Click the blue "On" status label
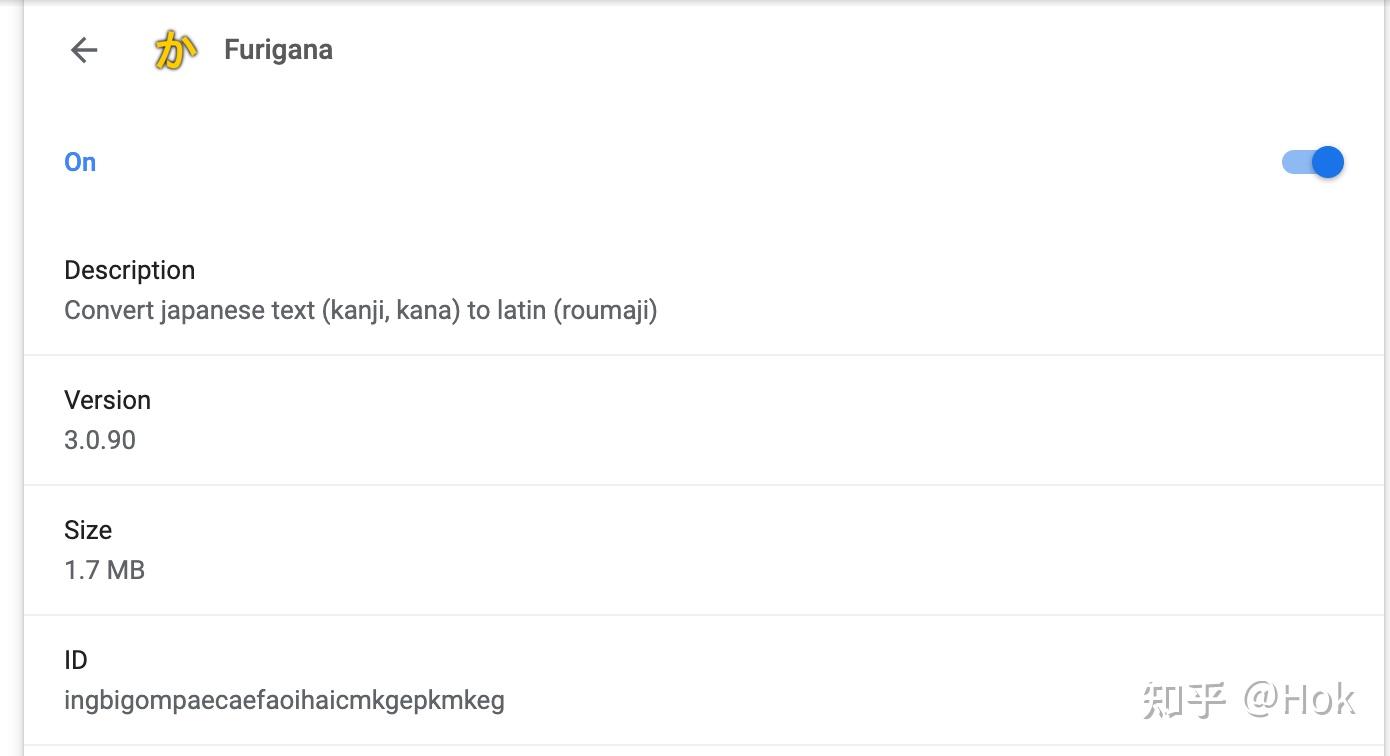This screenshot has height=756, width=1390. [80, 162]
